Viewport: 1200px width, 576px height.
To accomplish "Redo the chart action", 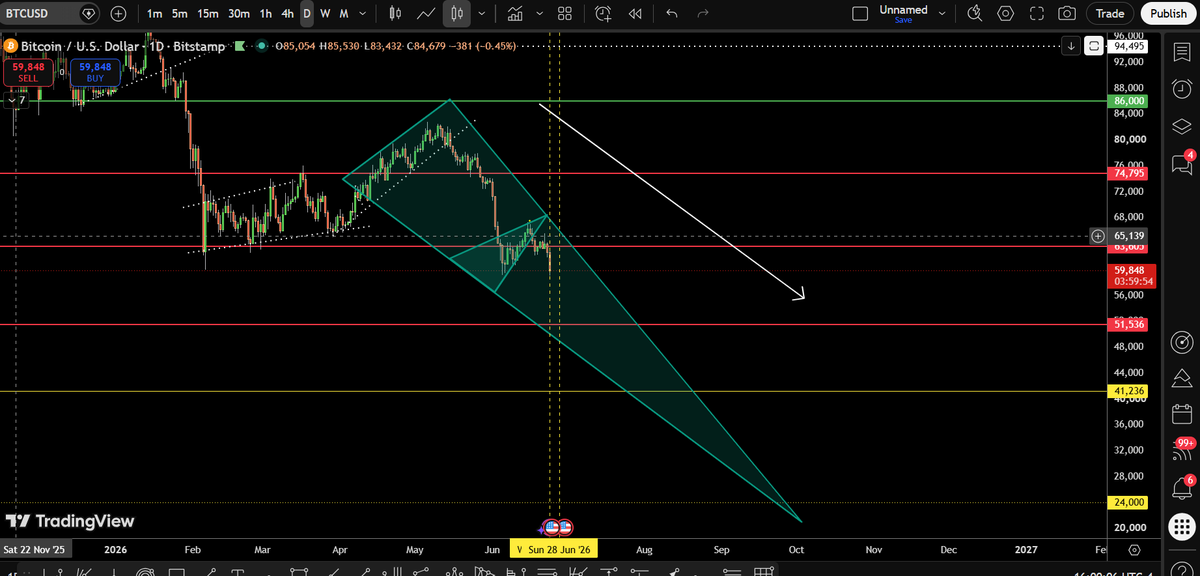I will 702,14.
